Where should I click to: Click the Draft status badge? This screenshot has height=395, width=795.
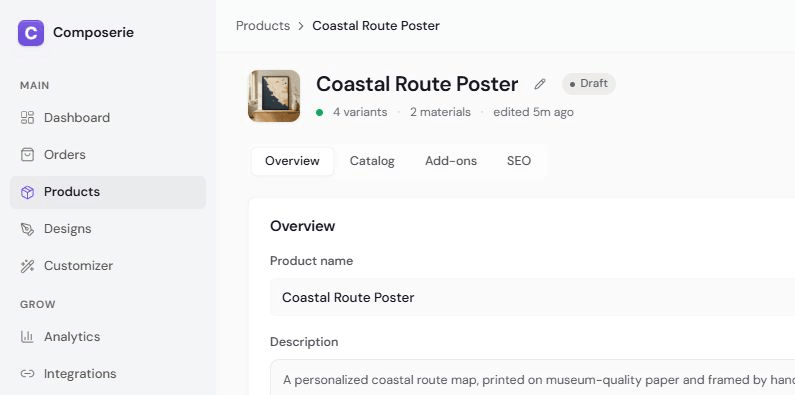click(589, 84)
